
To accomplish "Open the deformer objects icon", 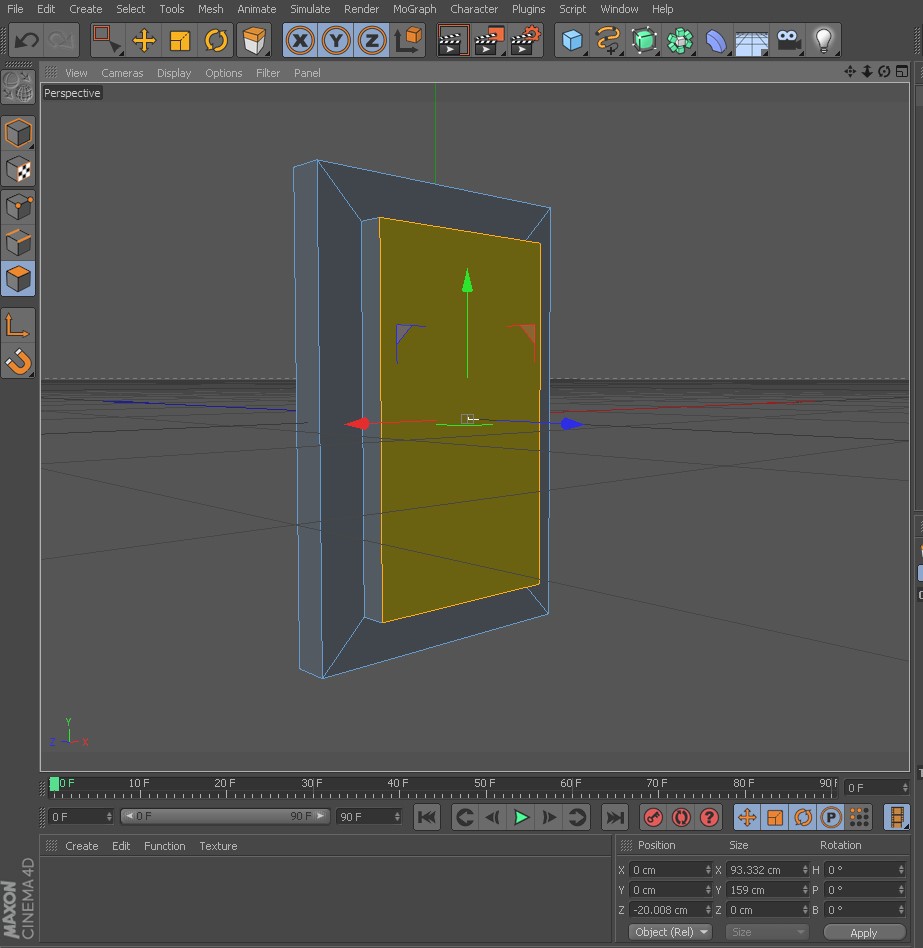I will point(716,41).
